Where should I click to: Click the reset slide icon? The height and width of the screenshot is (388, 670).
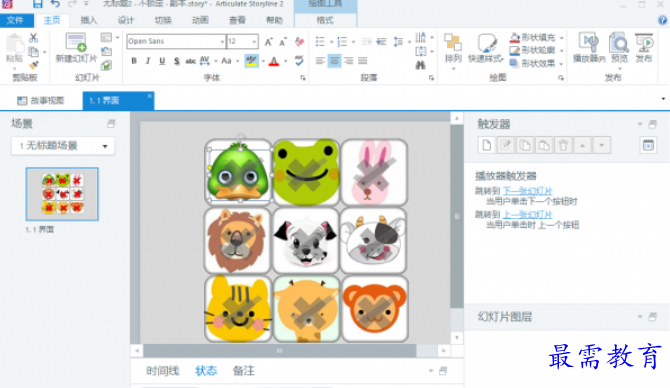click(x=106, y=52)
